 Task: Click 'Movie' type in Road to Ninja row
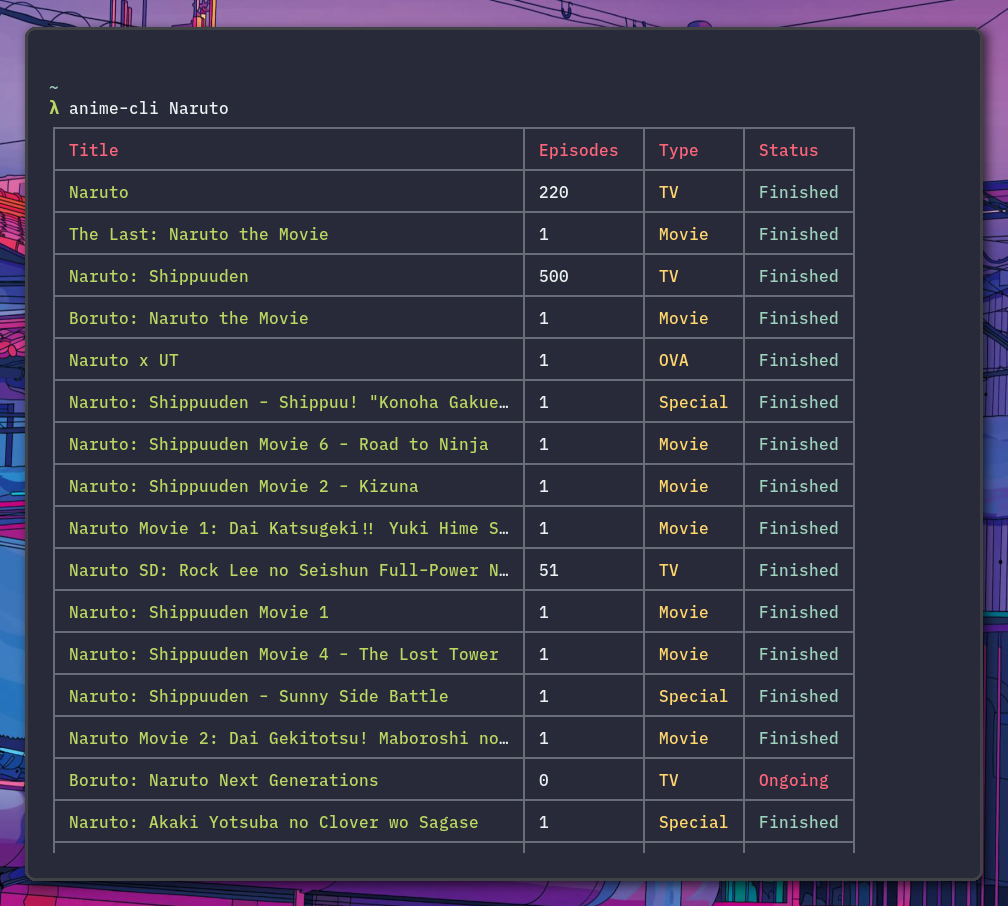[x=683, y=444]
